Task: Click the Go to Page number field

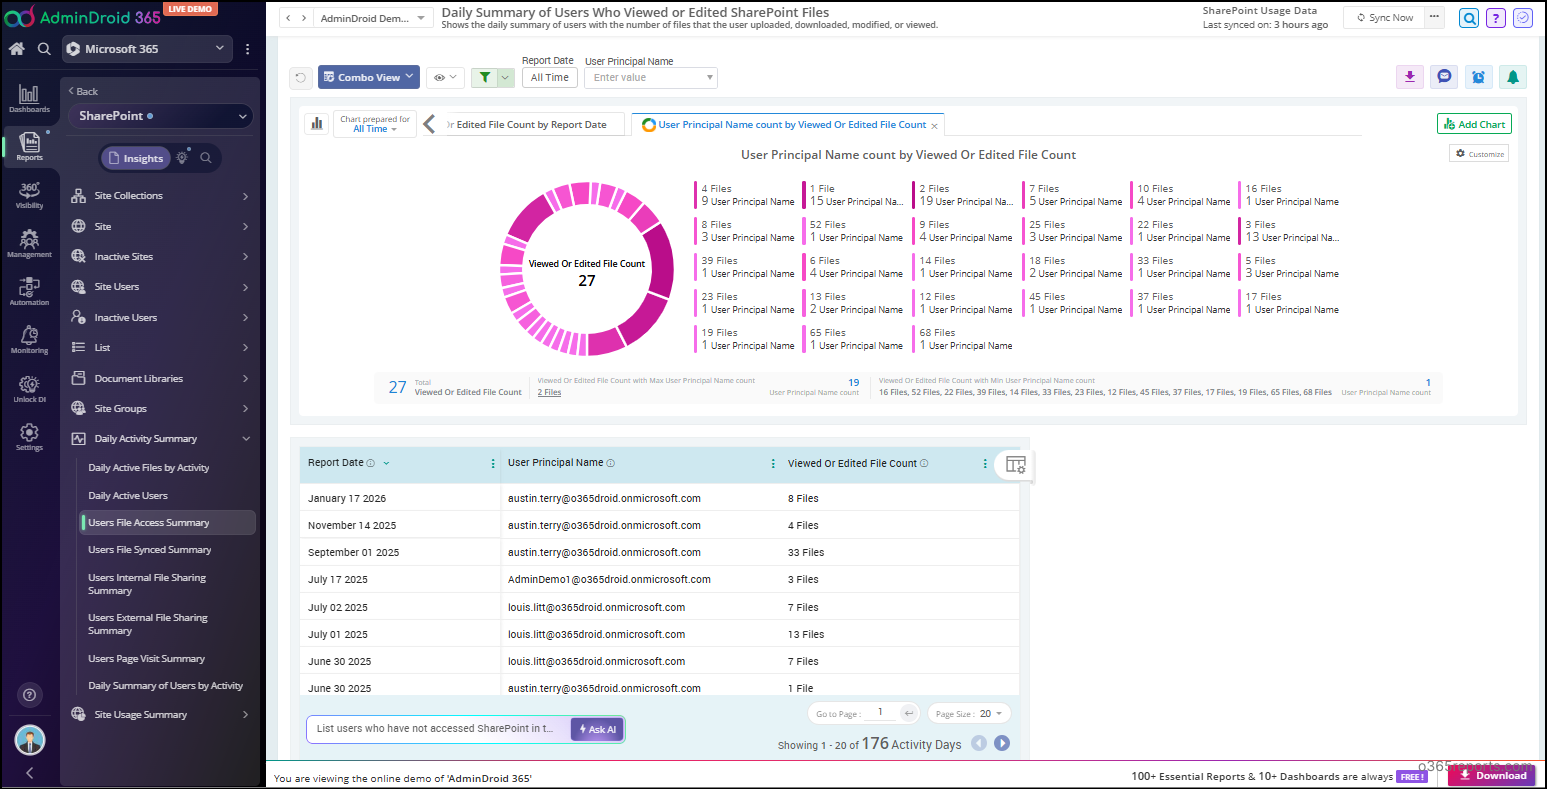Action: 881,713
